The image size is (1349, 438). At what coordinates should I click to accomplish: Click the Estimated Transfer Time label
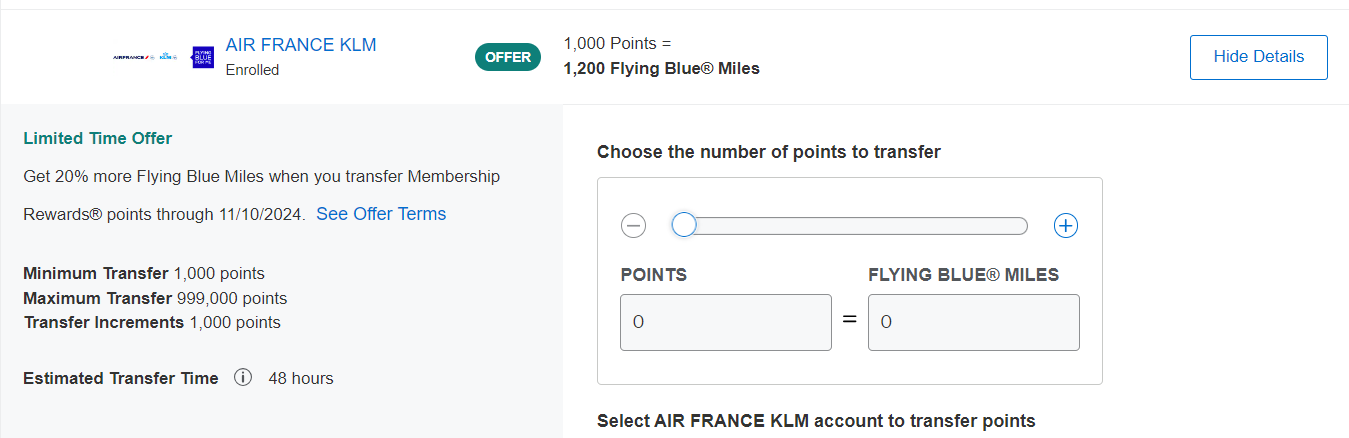pos(120,378)
